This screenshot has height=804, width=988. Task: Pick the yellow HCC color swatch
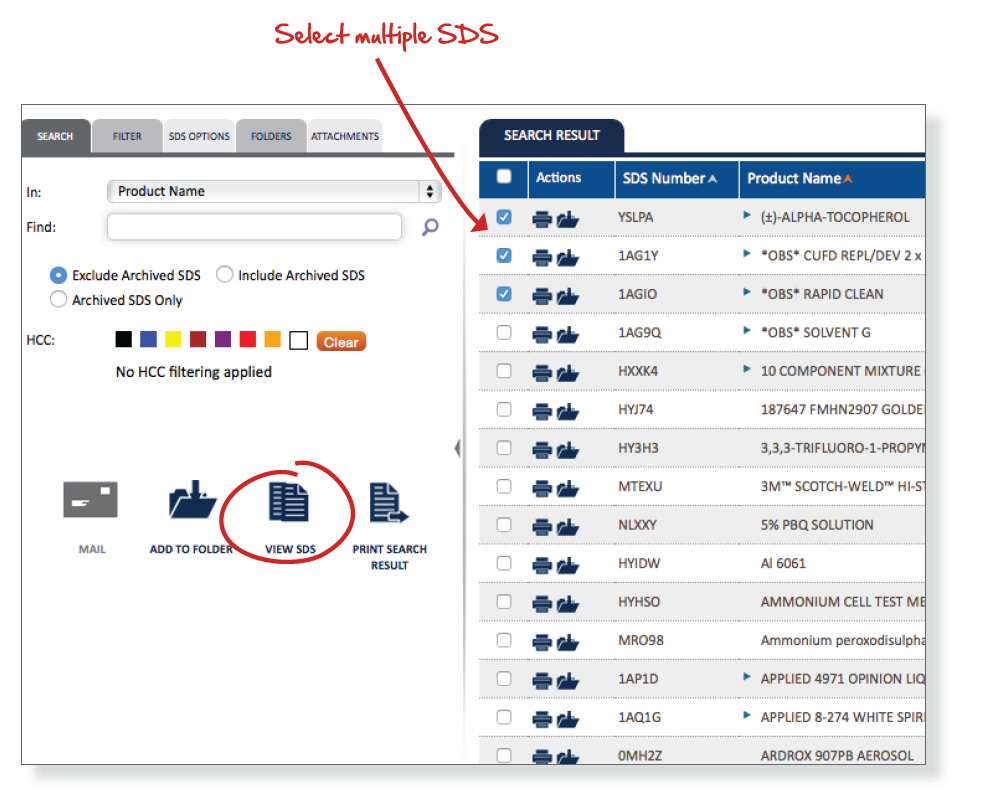click(x=173, y=340)
